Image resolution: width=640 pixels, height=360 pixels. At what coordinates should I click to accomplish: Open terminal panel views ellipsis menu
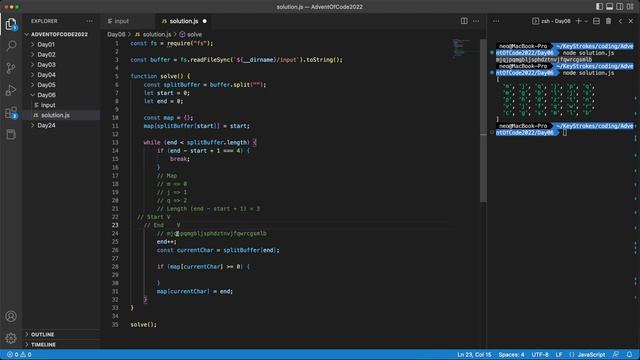(x=496, y=21)
